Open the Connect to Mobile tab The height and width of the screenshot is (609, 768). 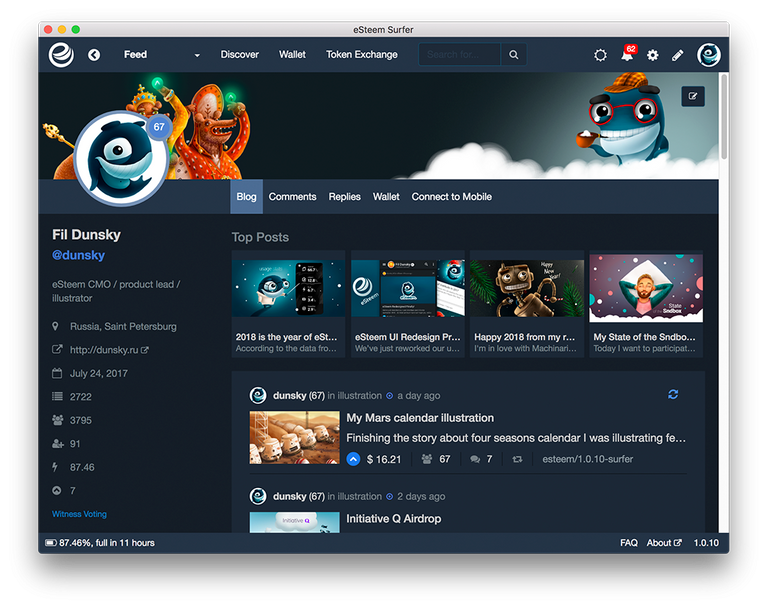pyautogui.click(x=452, y=196)
